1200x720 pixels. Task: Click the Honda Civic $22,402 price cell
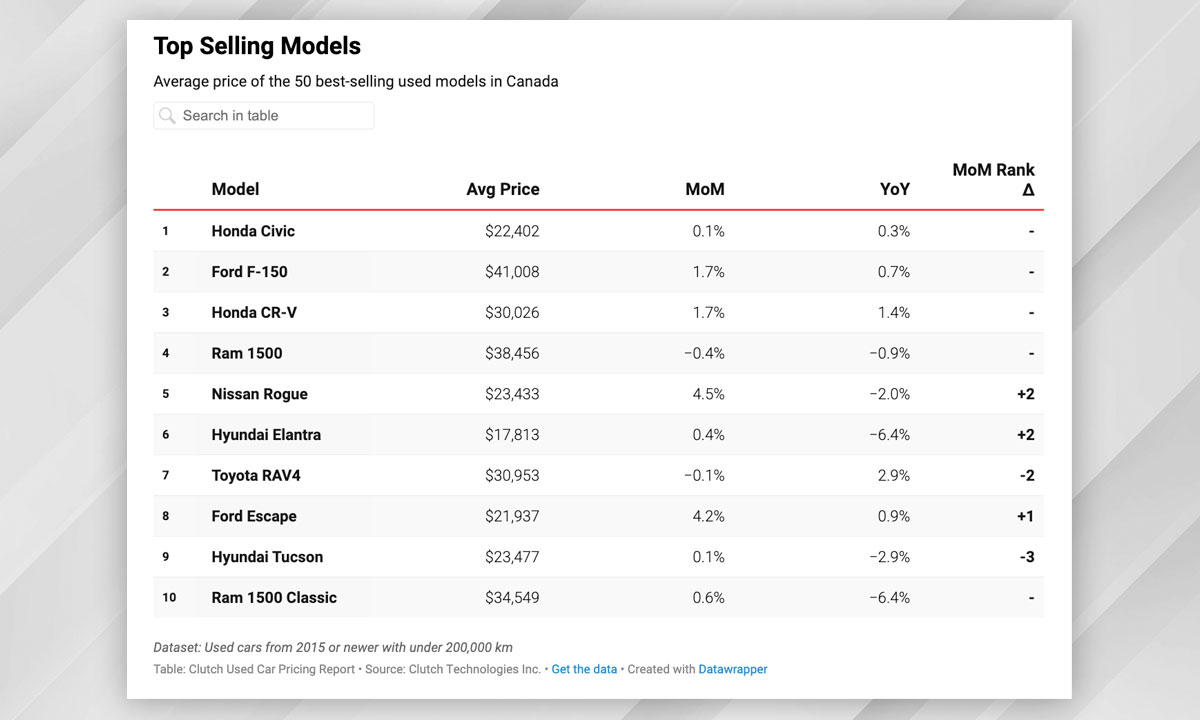pyautogui.click(x=511, y=231)
